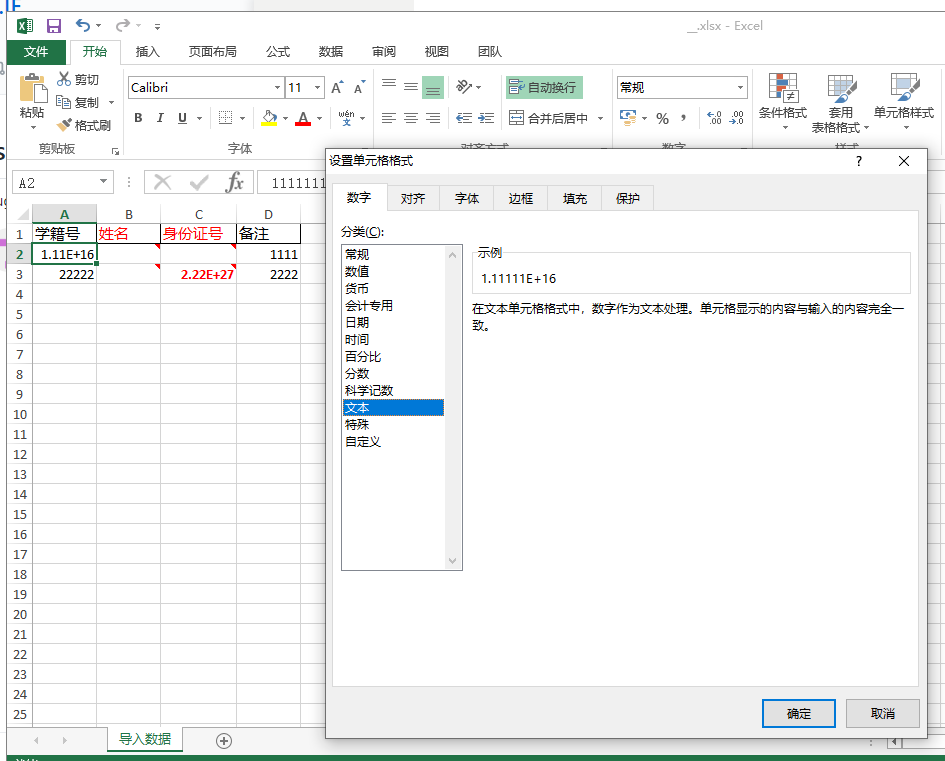Open the 导入数据 sheet tab

point(145,739)
